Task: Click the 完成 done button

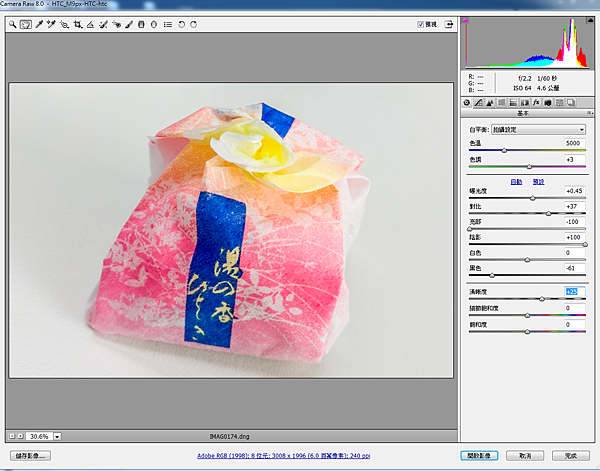Action: (571, 456)
